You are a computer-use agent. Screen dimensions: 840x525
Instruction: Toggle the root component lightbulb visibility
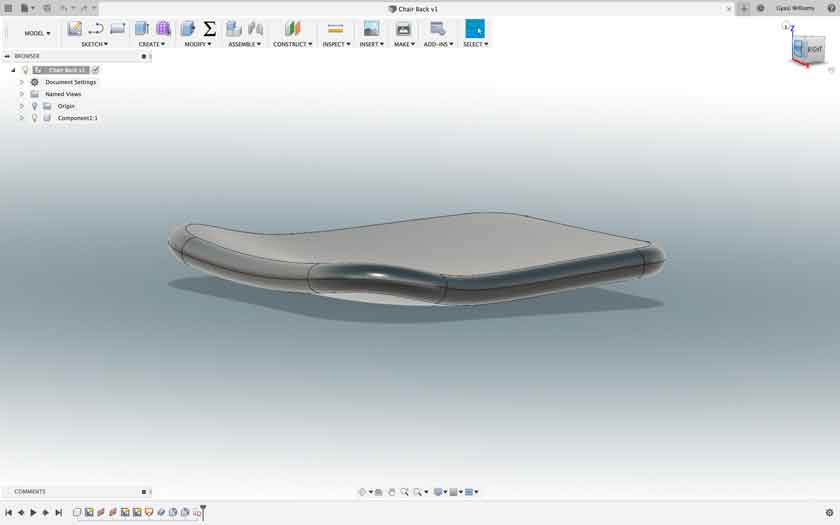(25, 70)
